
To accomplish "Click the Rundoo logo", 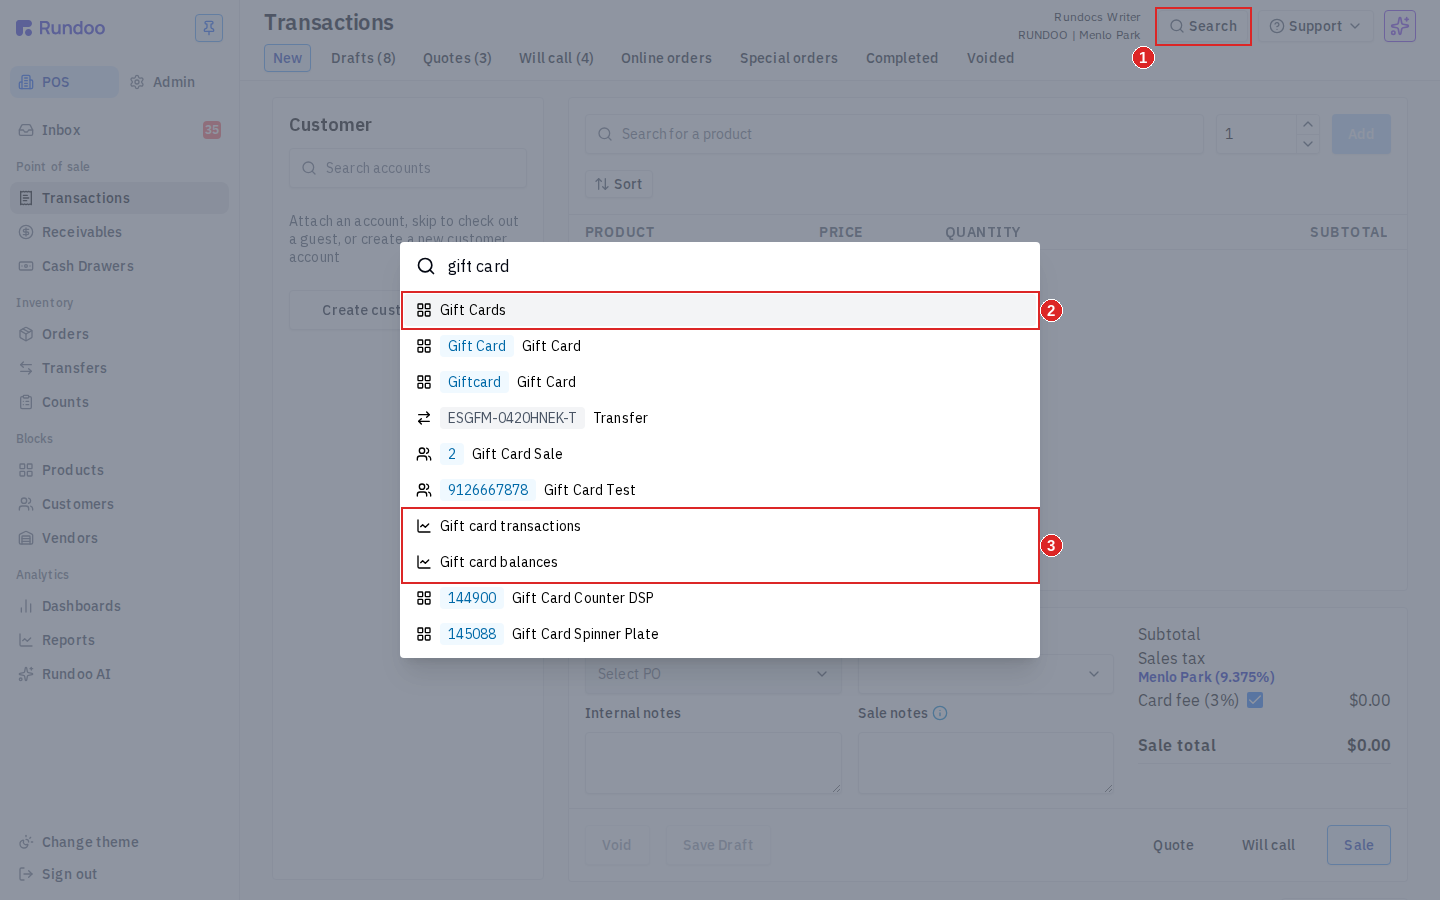I will point(61,28).
